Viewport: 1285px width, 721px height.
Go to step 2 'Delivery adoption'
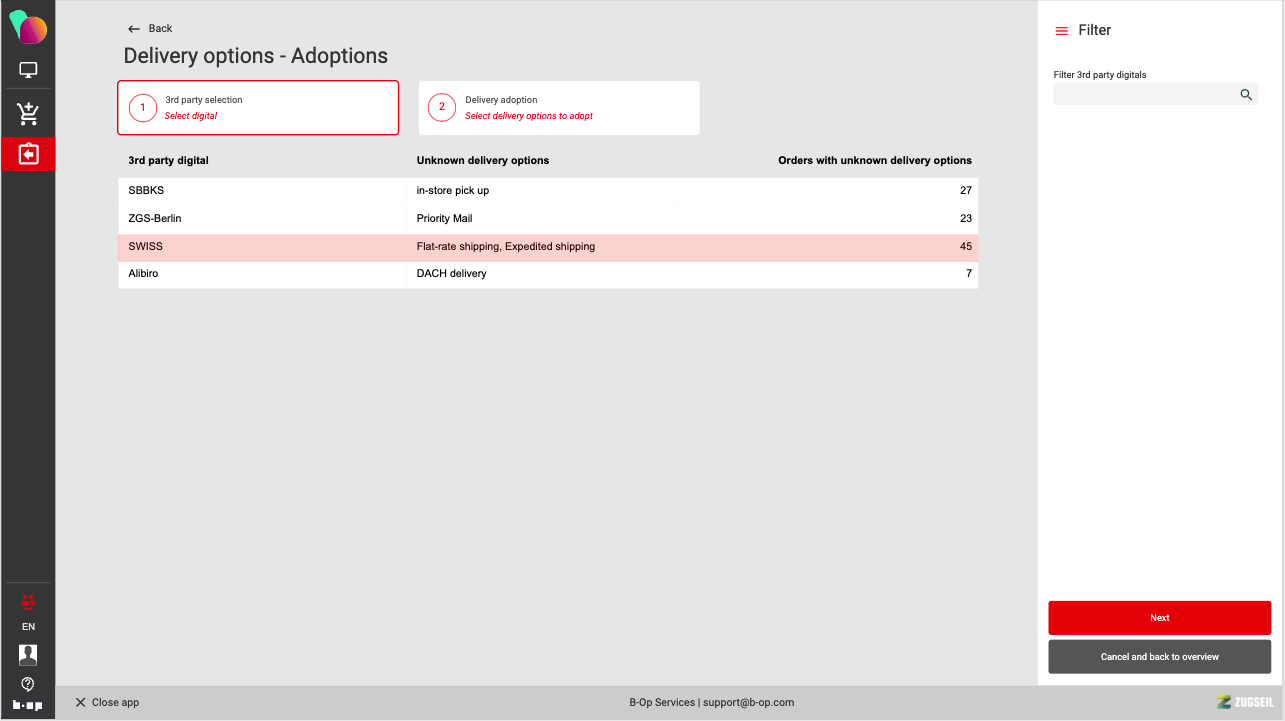558,107
